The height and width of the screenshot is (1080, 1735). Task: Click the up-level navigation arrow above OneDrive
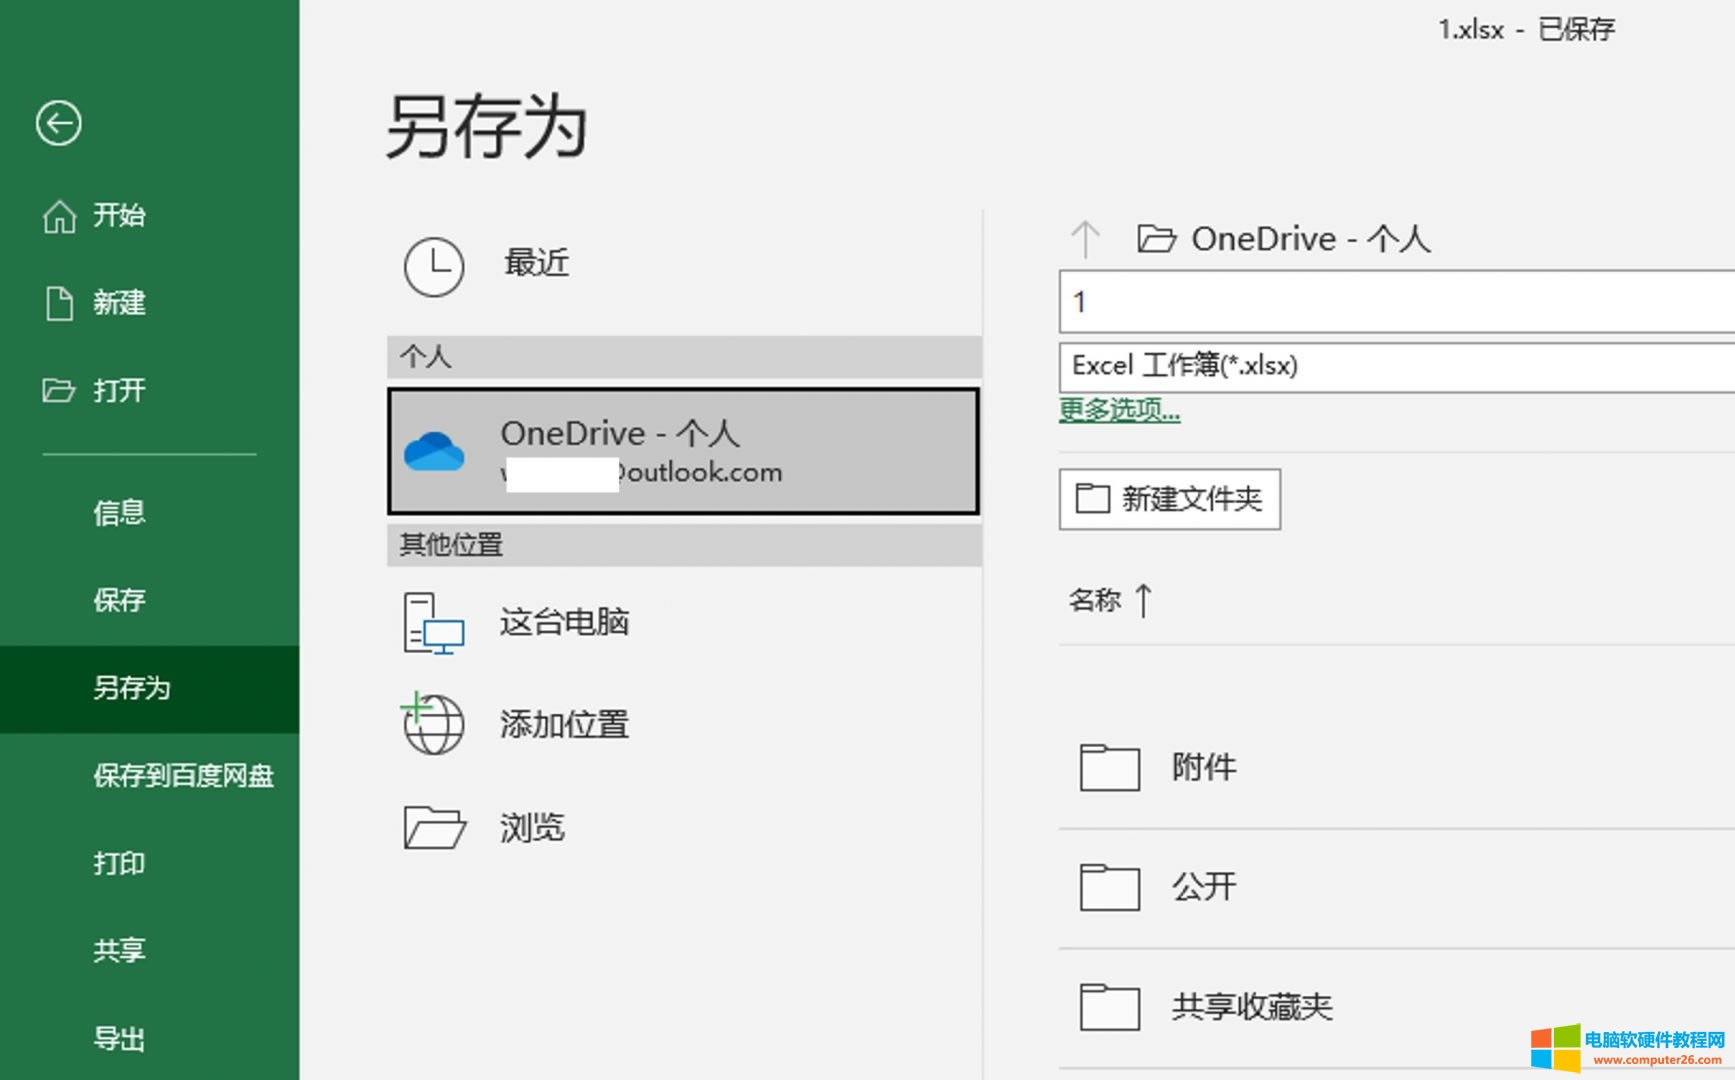point(1086,238)
